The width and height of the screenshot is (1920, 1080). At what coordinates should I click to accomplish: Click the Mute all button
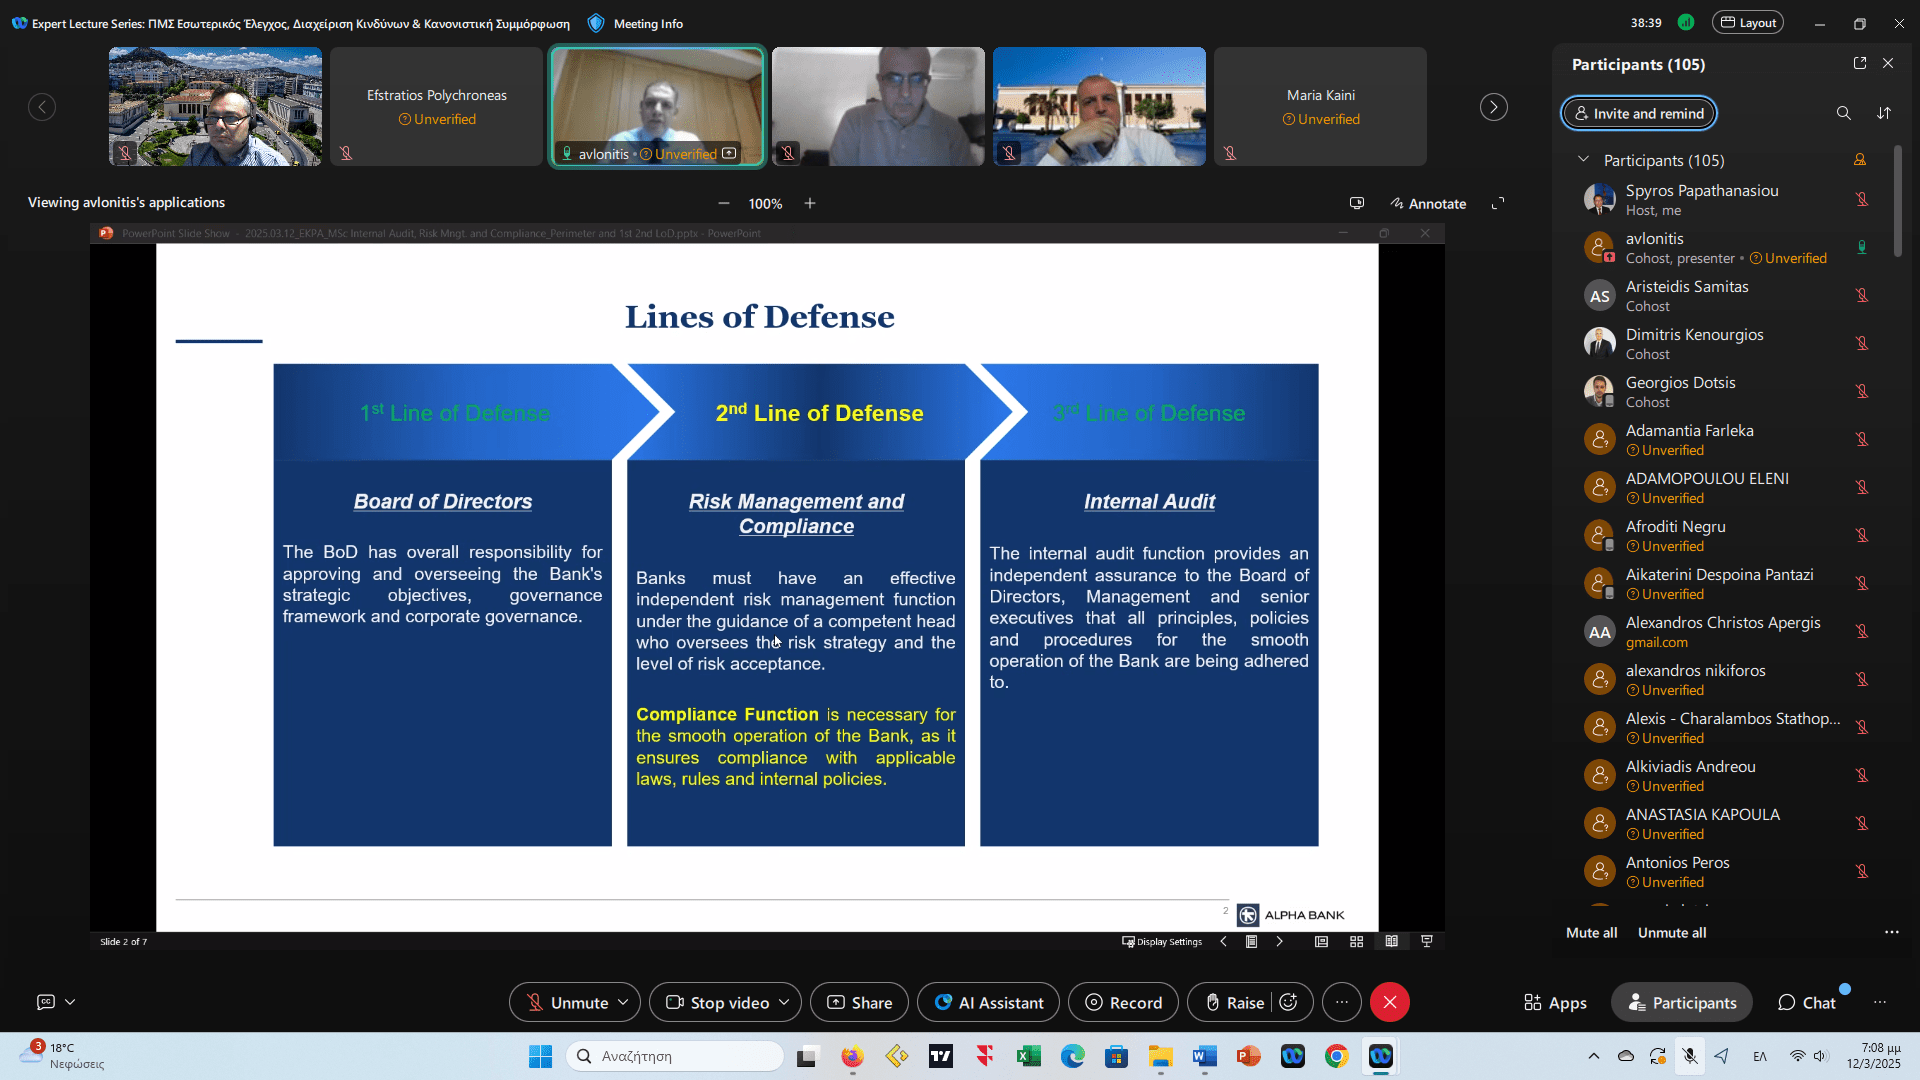click(x=1591, y=932)
